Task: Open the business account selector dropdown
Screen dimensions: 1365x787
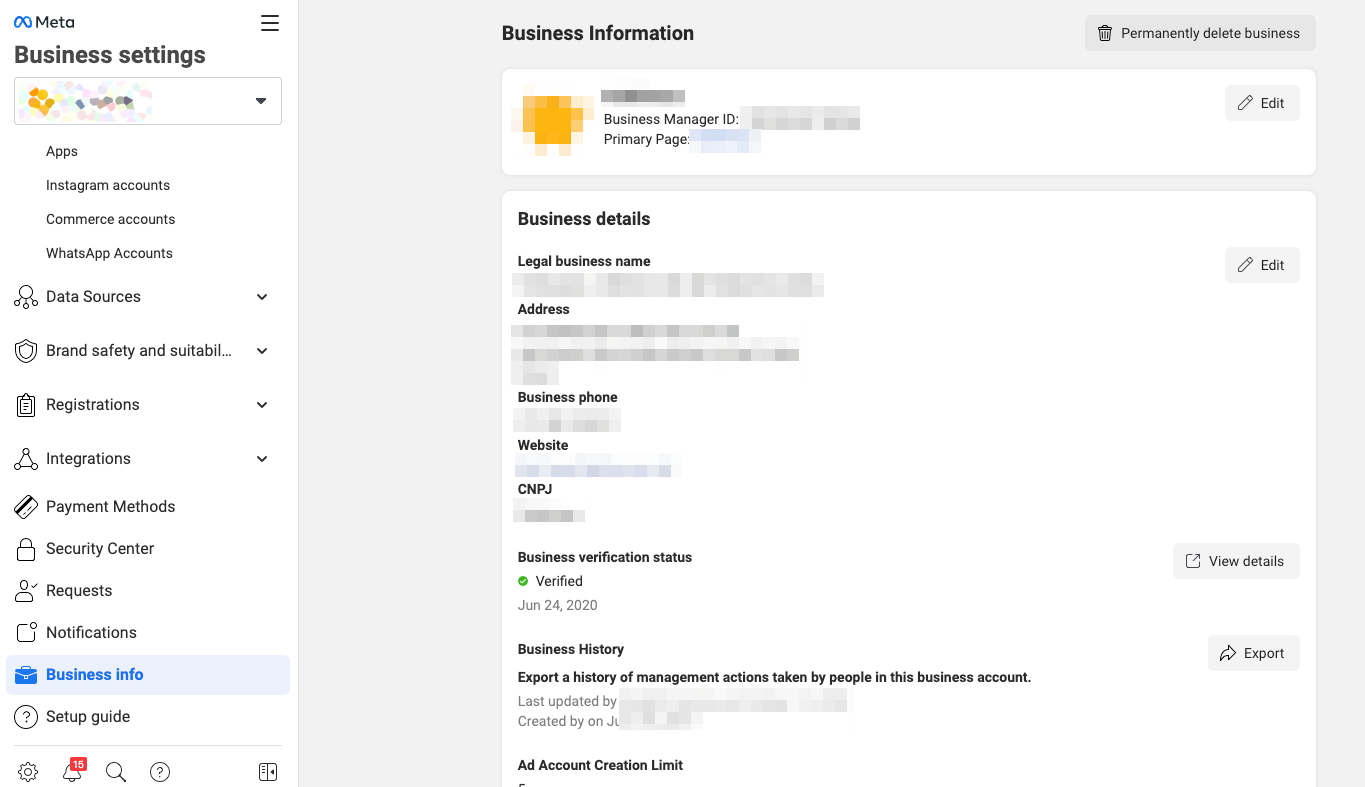Action: click(x=148, y=101)
